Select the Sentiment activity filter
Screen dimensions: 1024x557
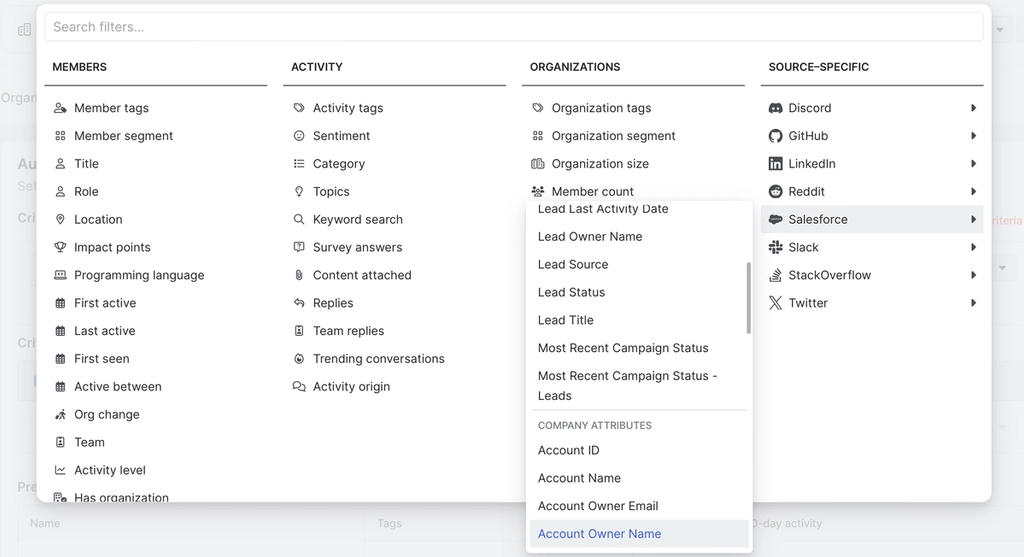coord(341,136)
